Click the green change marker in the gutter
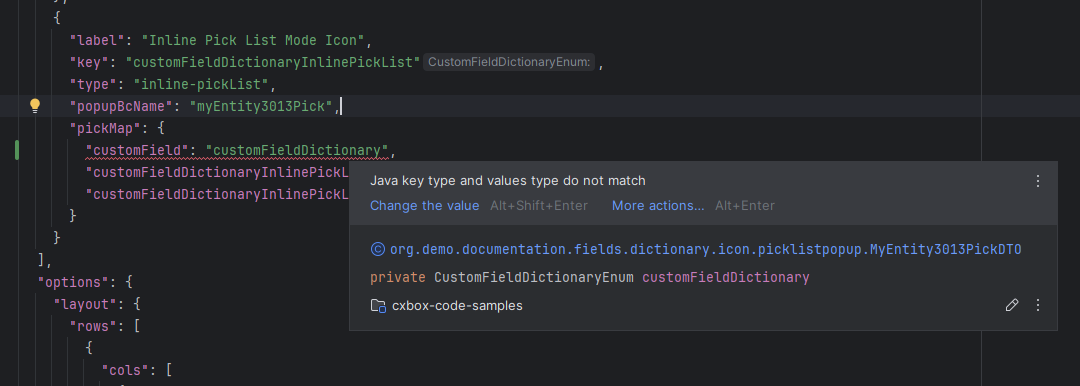 tap(17, 150)
